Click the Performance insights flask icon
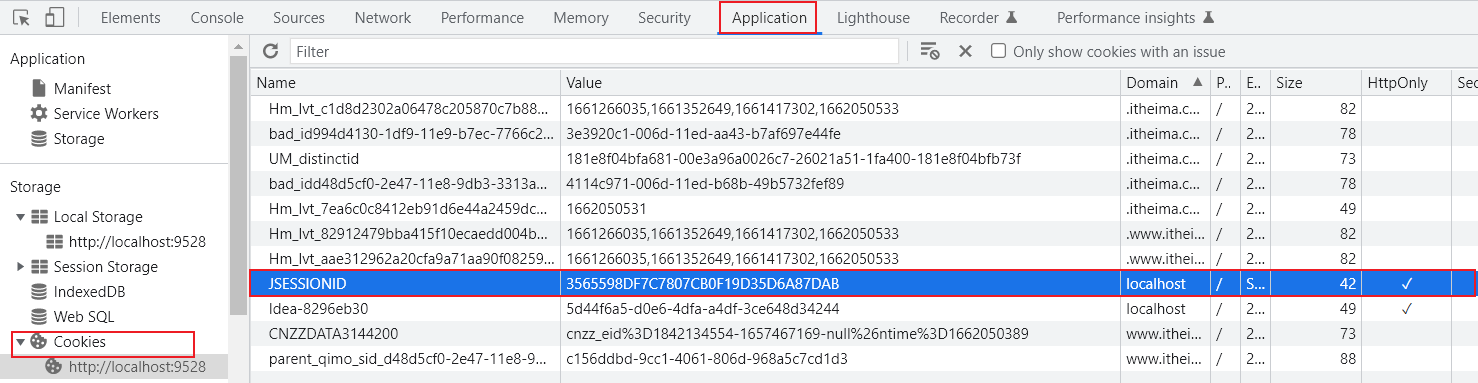The width and height of the screenshot is (1478, 383). coord(1208,18)
